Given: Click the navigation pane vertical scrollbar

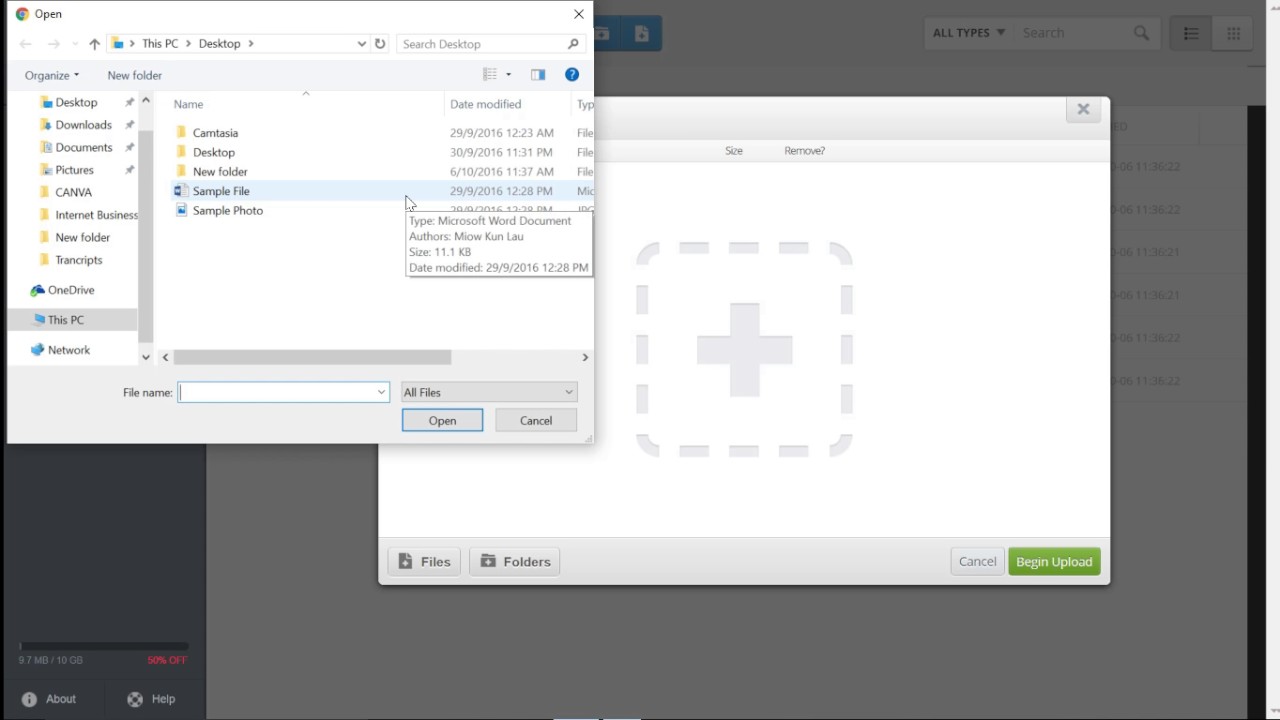Looking at the screenshot, I should (146, 235).
